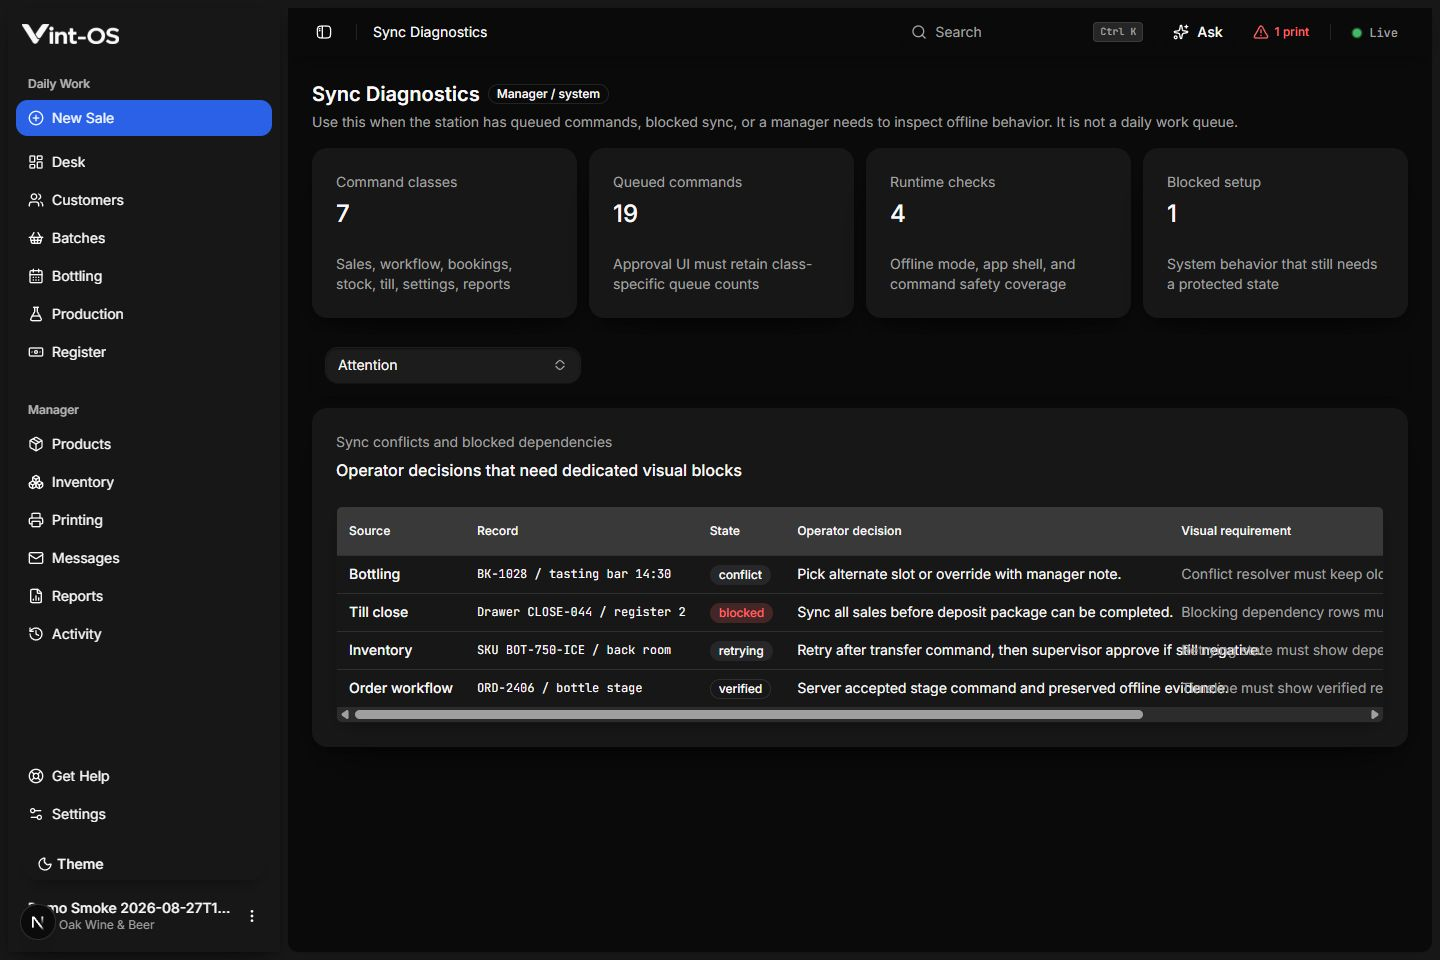Click the Batches basket icon
The height and width of the screenshot is (960, 1440).
[x=36, y=238]
